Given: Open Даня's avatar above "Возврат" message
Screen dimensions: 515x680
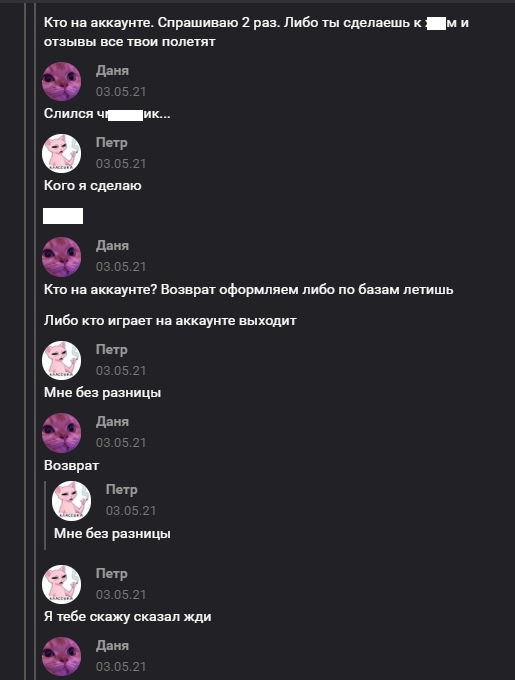Looking at the screenshot, I should 62,433.
